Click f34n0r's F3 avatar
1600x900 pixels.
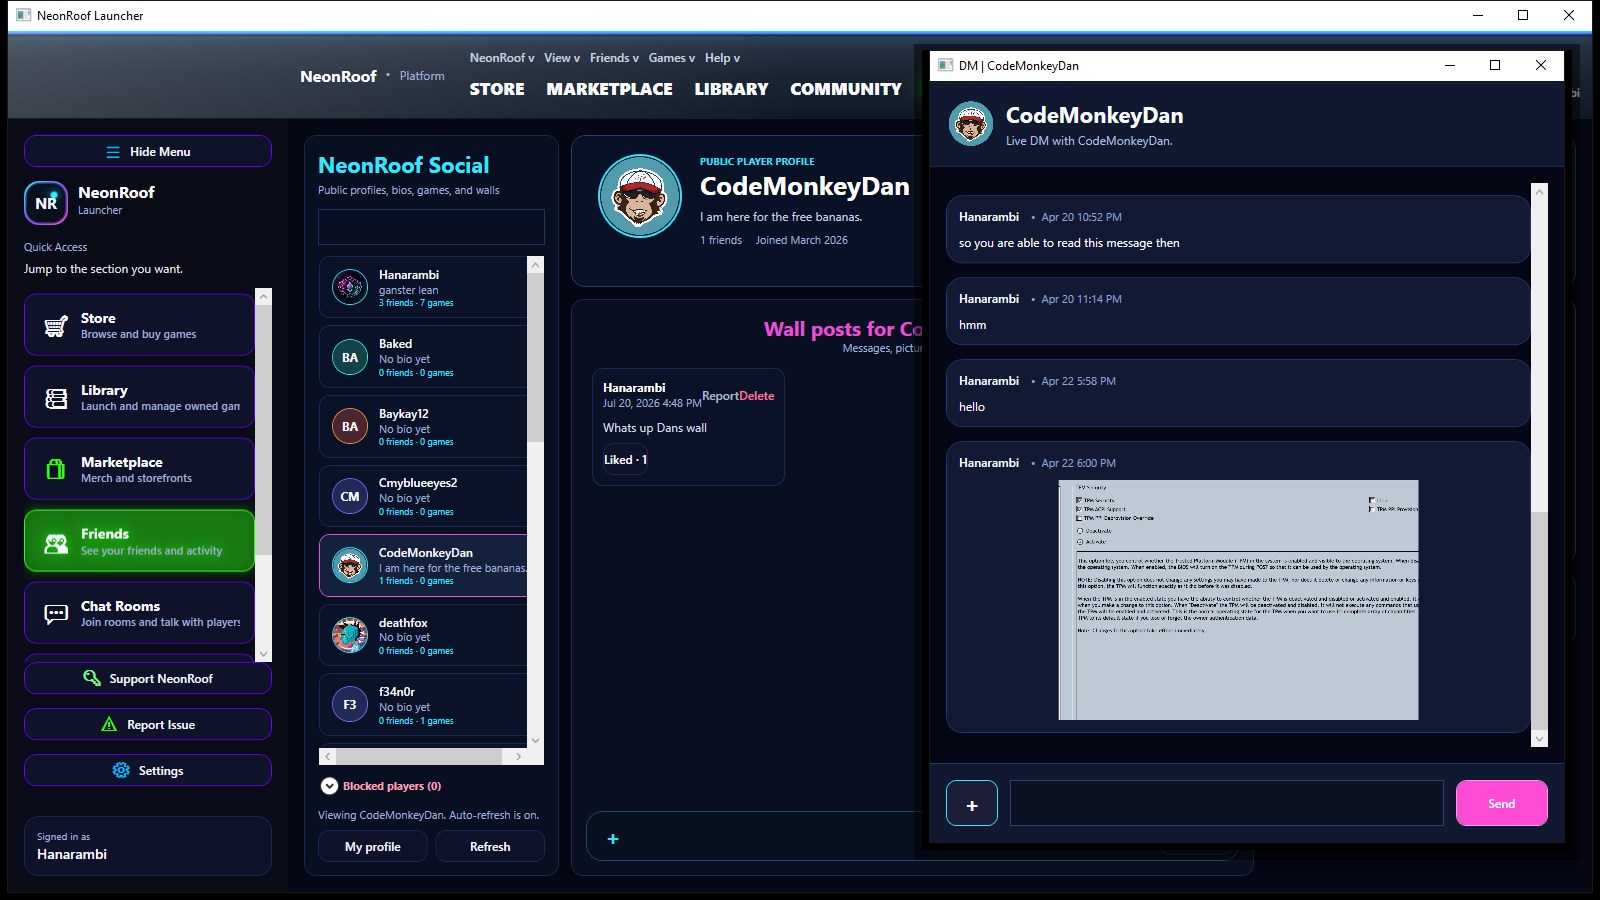tap(350, 704)
